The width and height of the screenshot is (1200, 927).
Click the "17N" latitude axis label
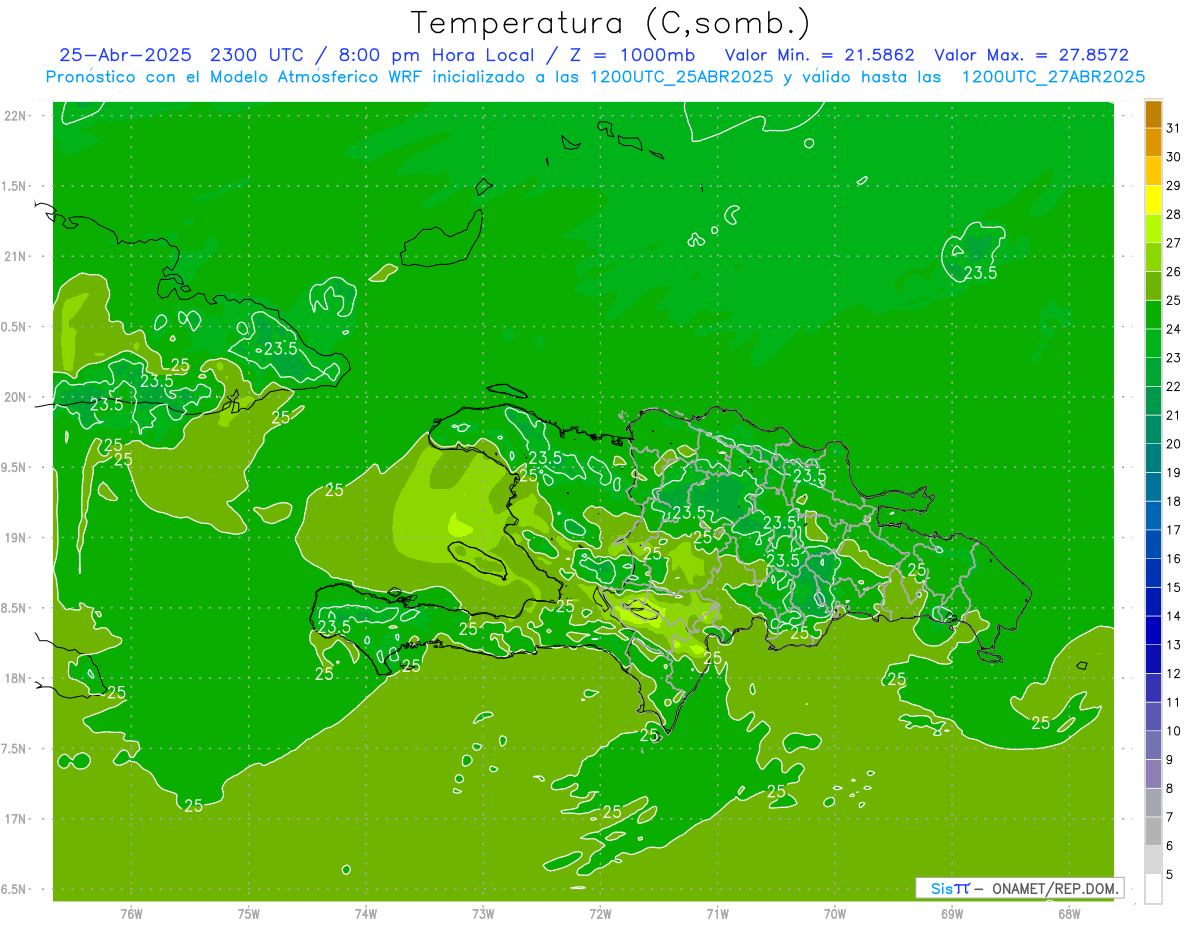[16, 819]
